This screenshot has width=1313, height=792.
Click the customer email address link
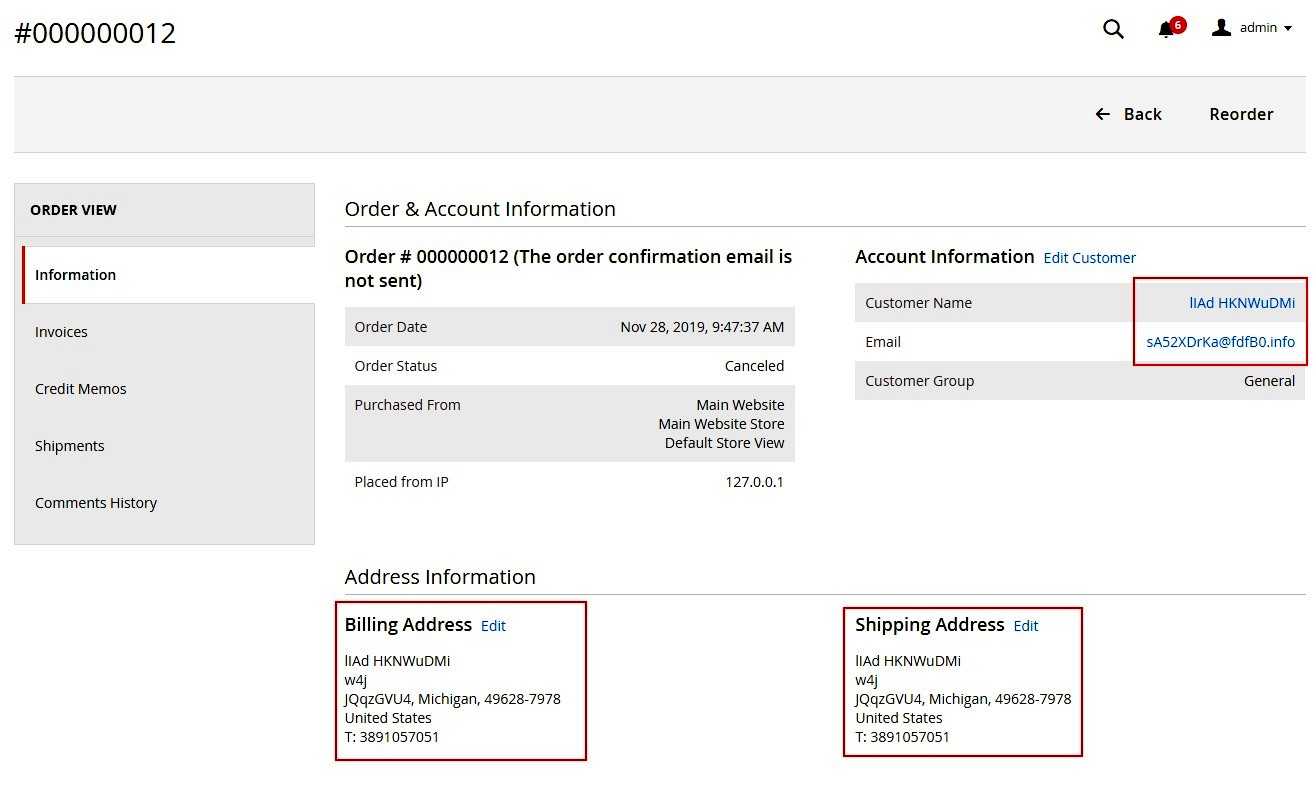1220,342
